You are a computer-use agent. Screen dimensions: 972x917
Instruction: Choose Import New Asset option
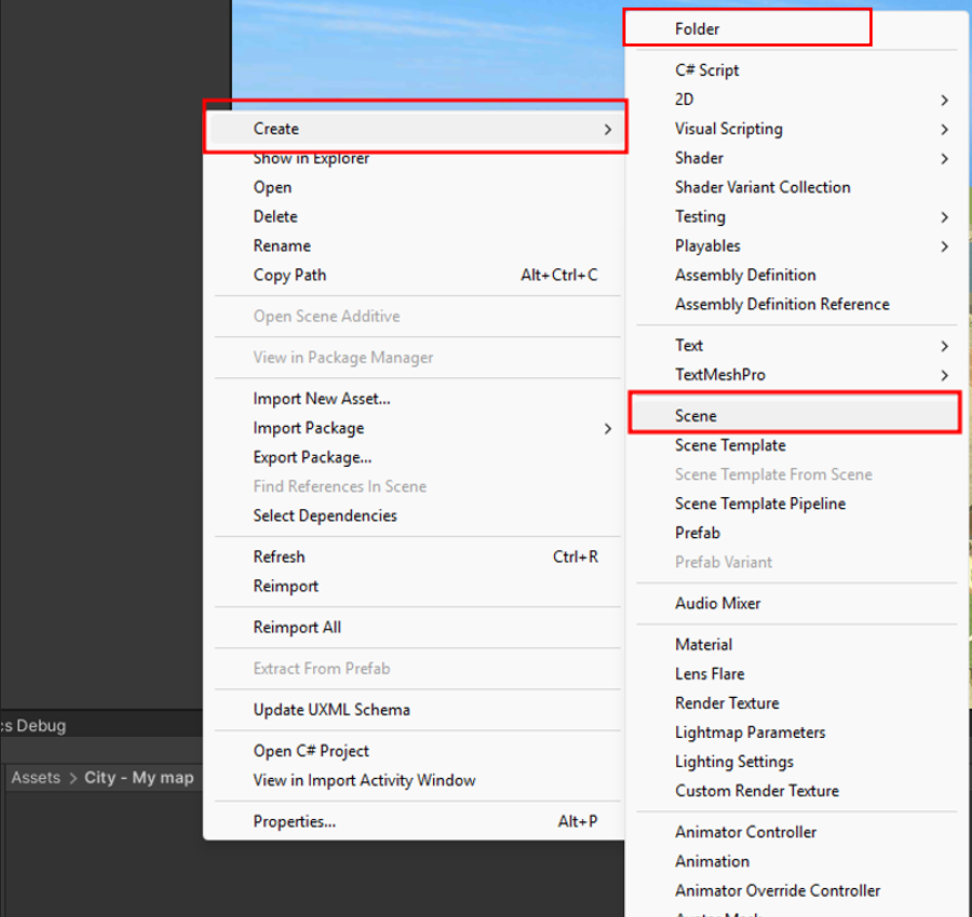point(321,398)
